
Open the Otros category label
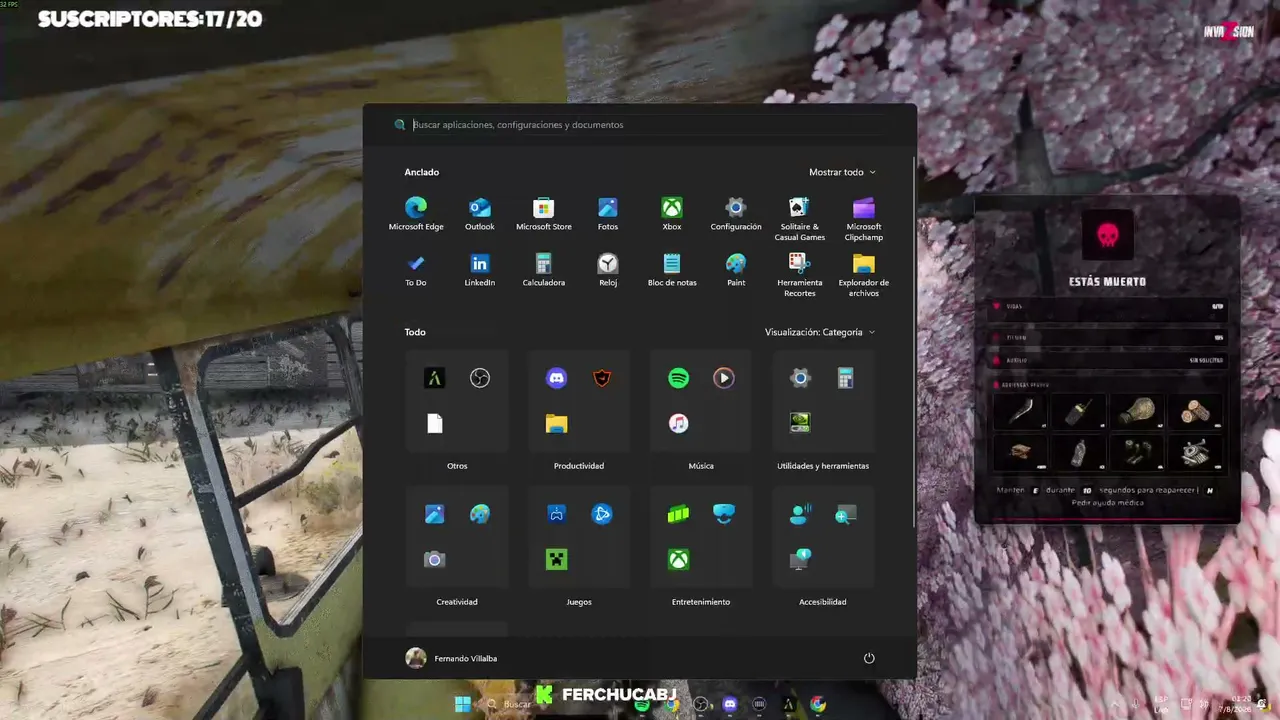click(x=457, y=466)
